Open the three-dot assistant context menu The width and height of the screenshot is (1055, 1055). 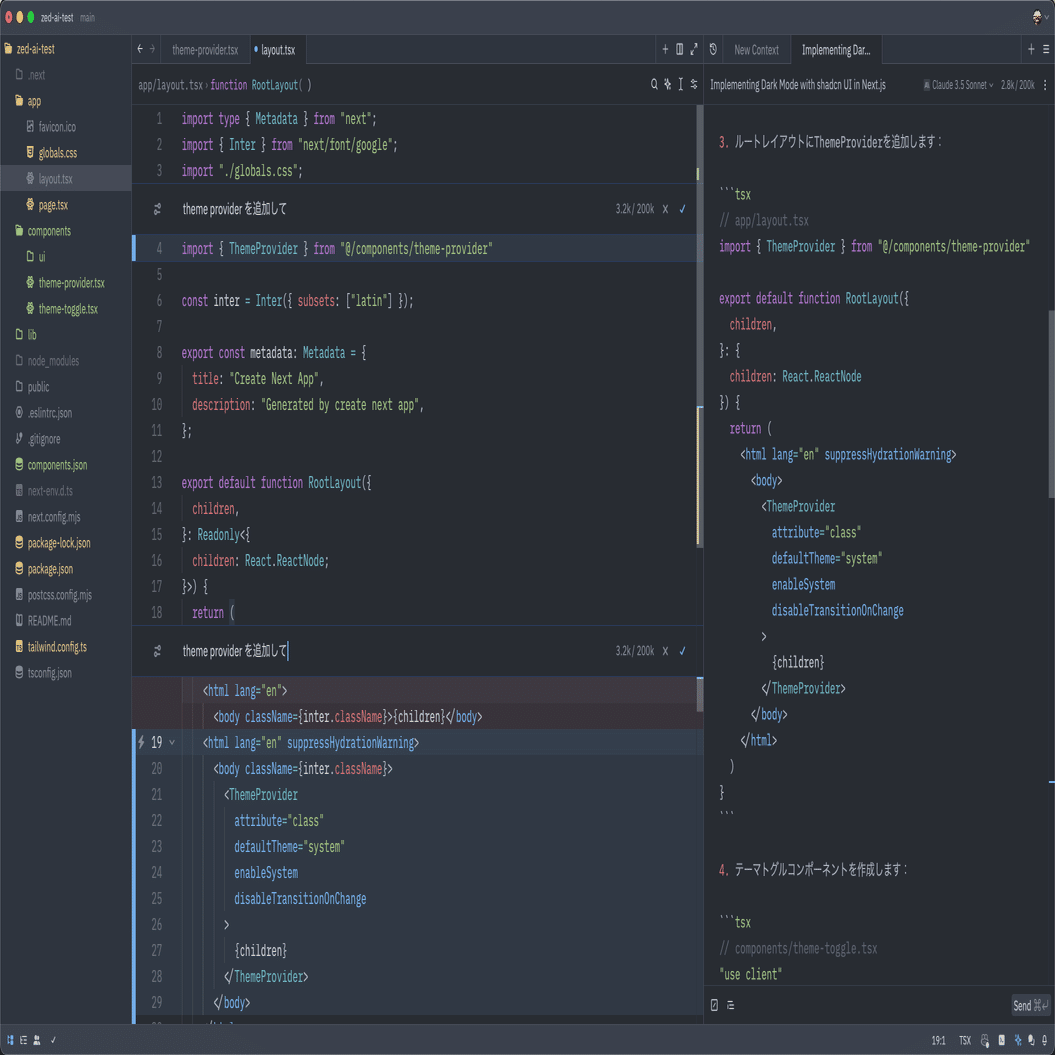pos(1045,85)
